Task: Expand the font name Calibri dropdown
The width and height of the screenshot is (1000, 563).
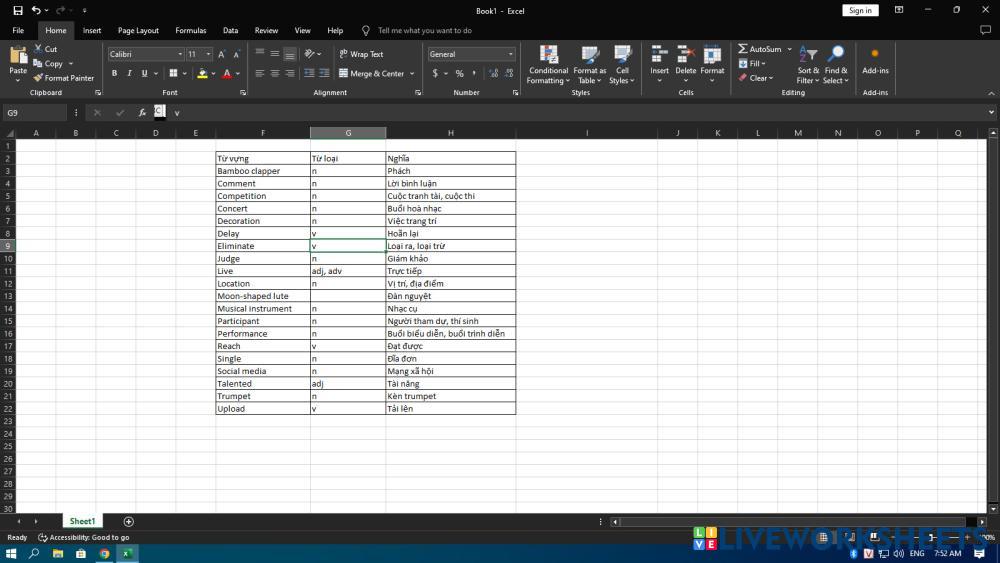Action: coord(180,54)
